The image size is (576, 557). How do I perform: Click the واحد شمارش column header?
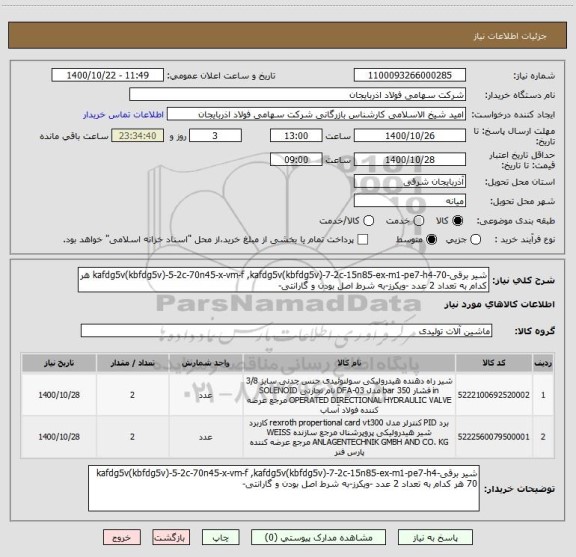point(206,363)
